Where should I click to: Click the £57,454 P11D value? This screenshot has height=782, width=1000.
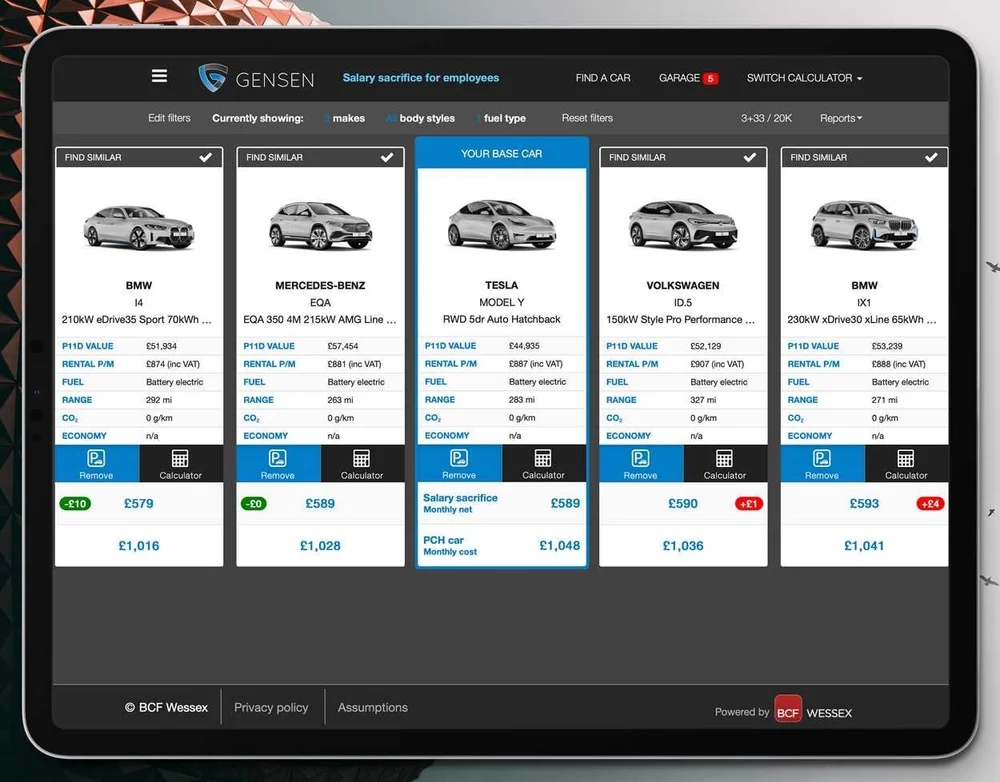[x=343, y=346]
